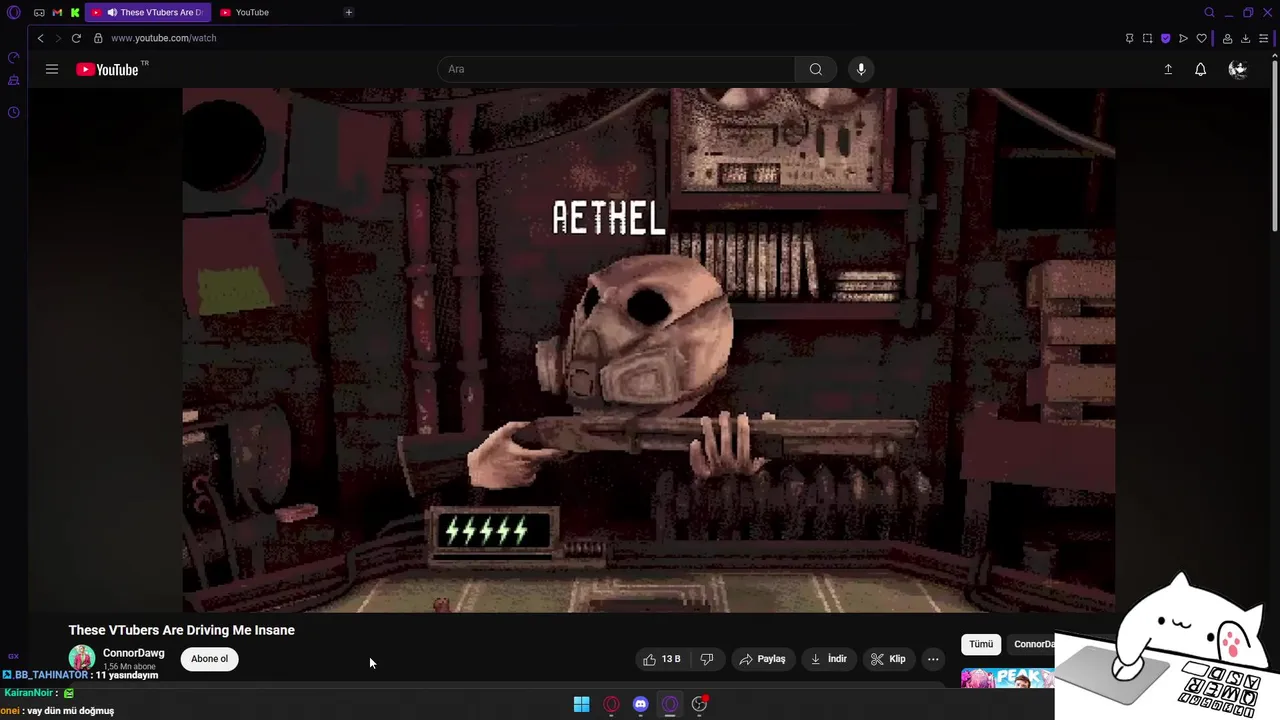The height and width of the screenshot is (720, 1280).
Task: Open the YouTube hamburger guide menu
Action: point(52,69)
